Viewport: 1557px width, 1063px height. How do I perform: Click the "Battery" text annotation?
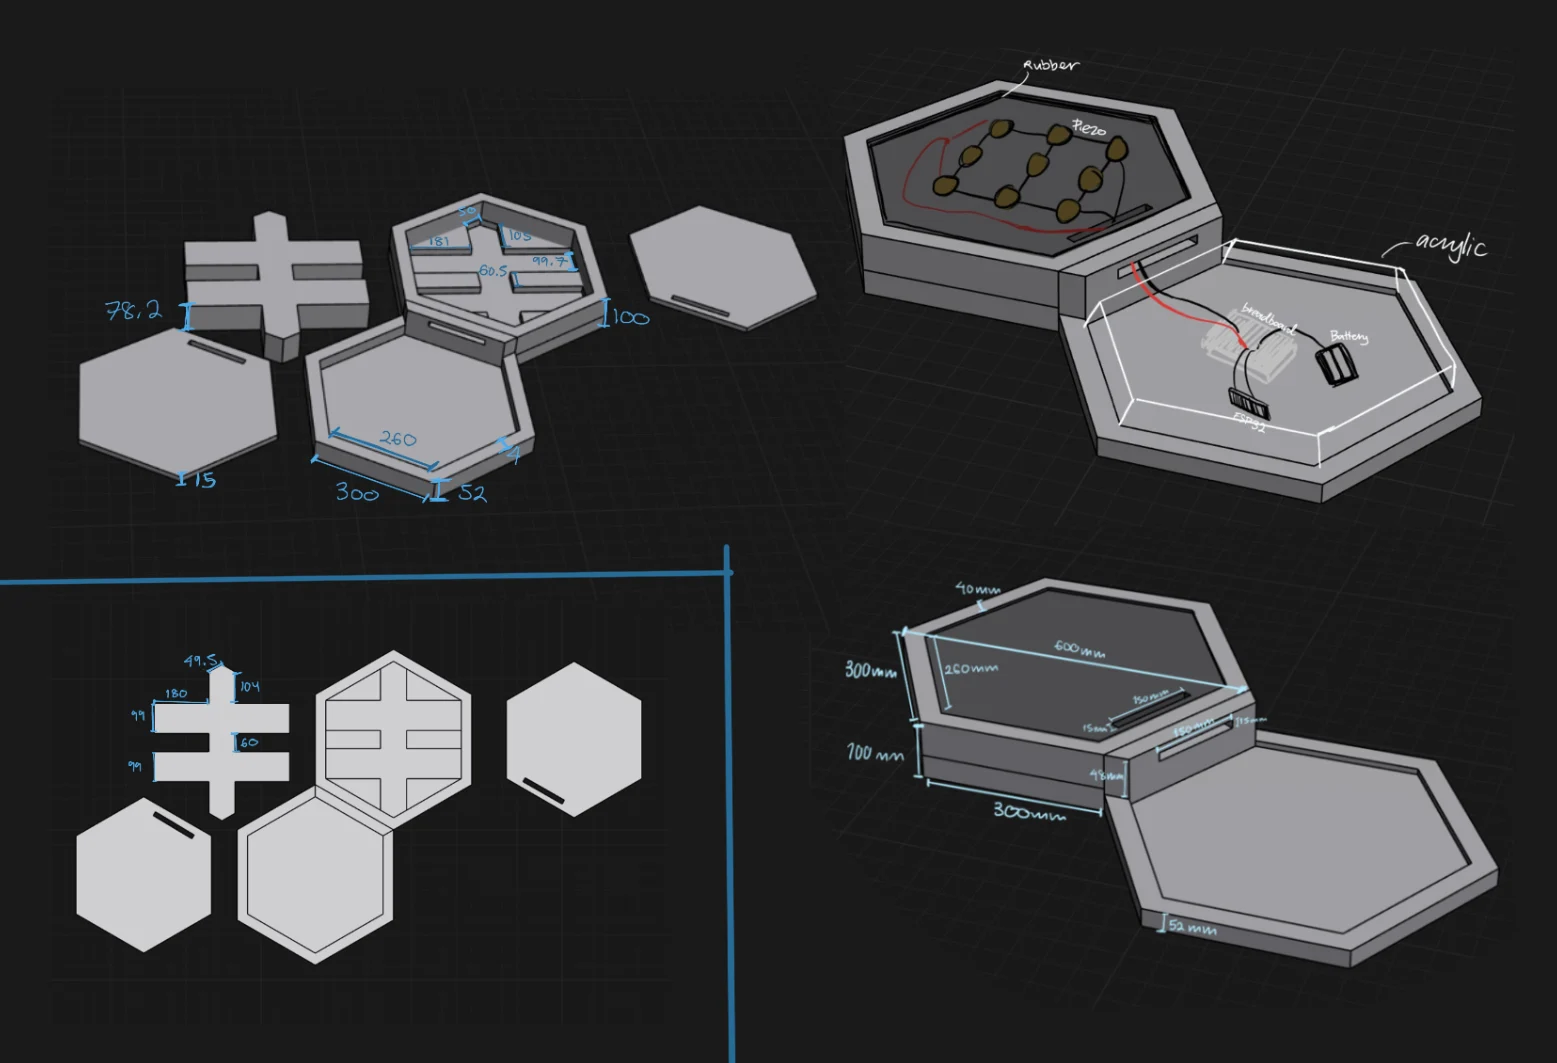click(x=1348, y=336)
